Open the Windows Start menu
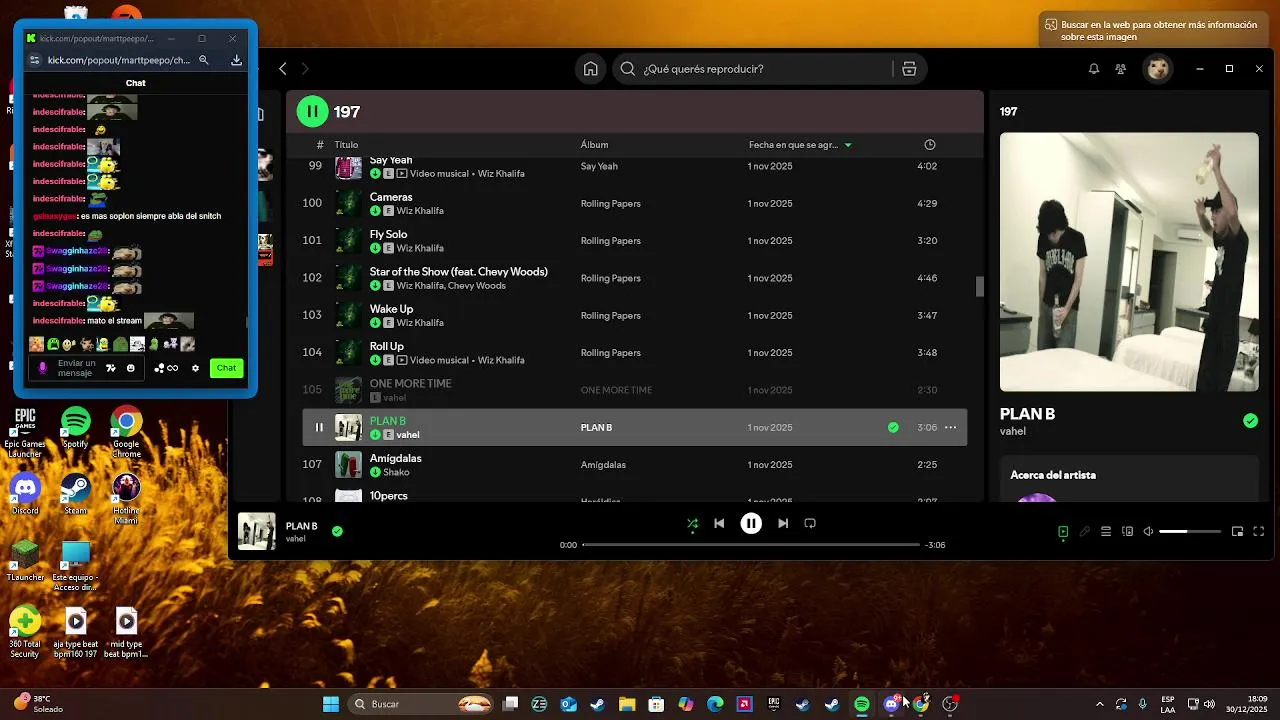 tap(331, 704)
